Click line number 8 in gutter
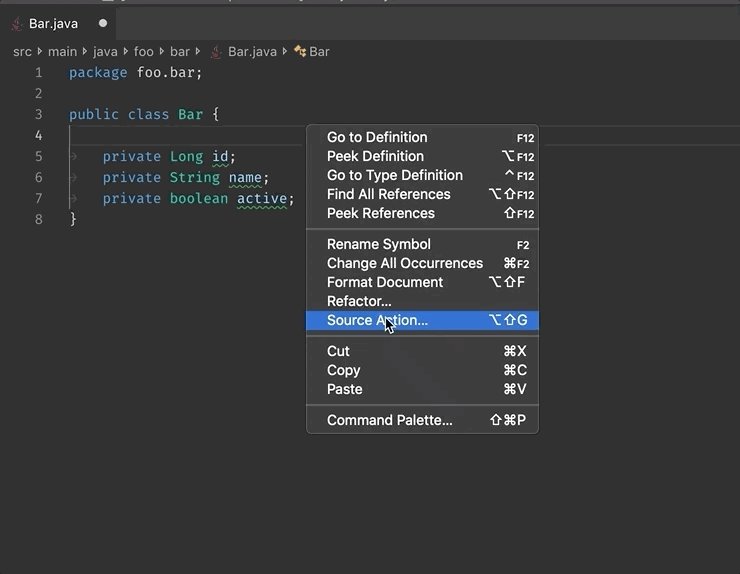740x574 pixels. [x=39, y=219]
